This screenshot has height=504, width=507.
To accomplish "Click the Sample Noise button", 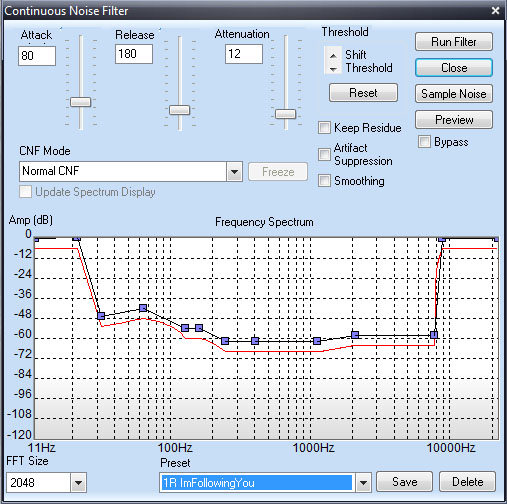I will pyautogui.click(x=454, y=94).
